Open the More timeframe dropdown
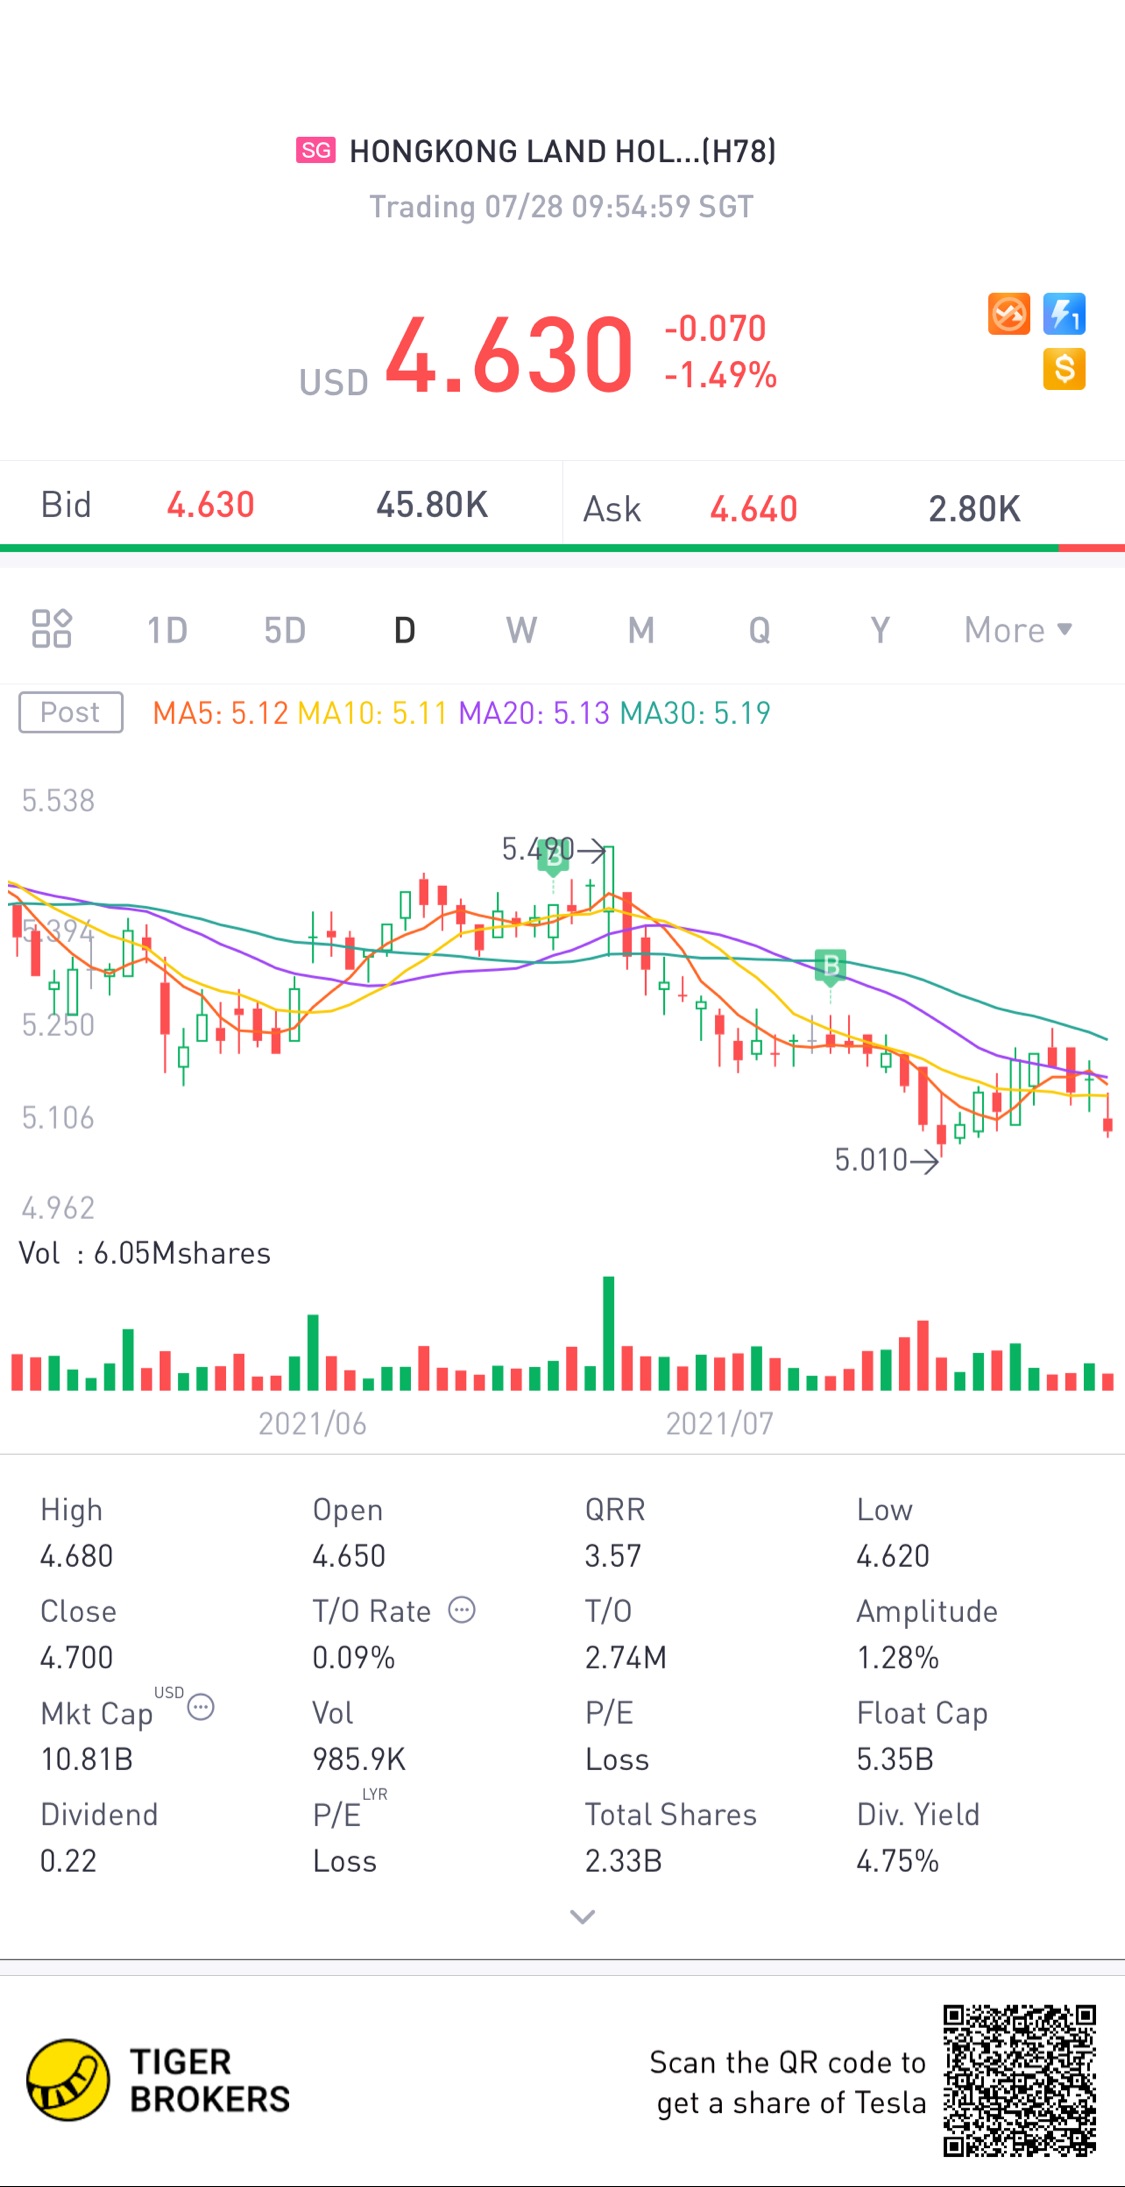Viewport: 1125px width, 2187px height. (1018, 630)
